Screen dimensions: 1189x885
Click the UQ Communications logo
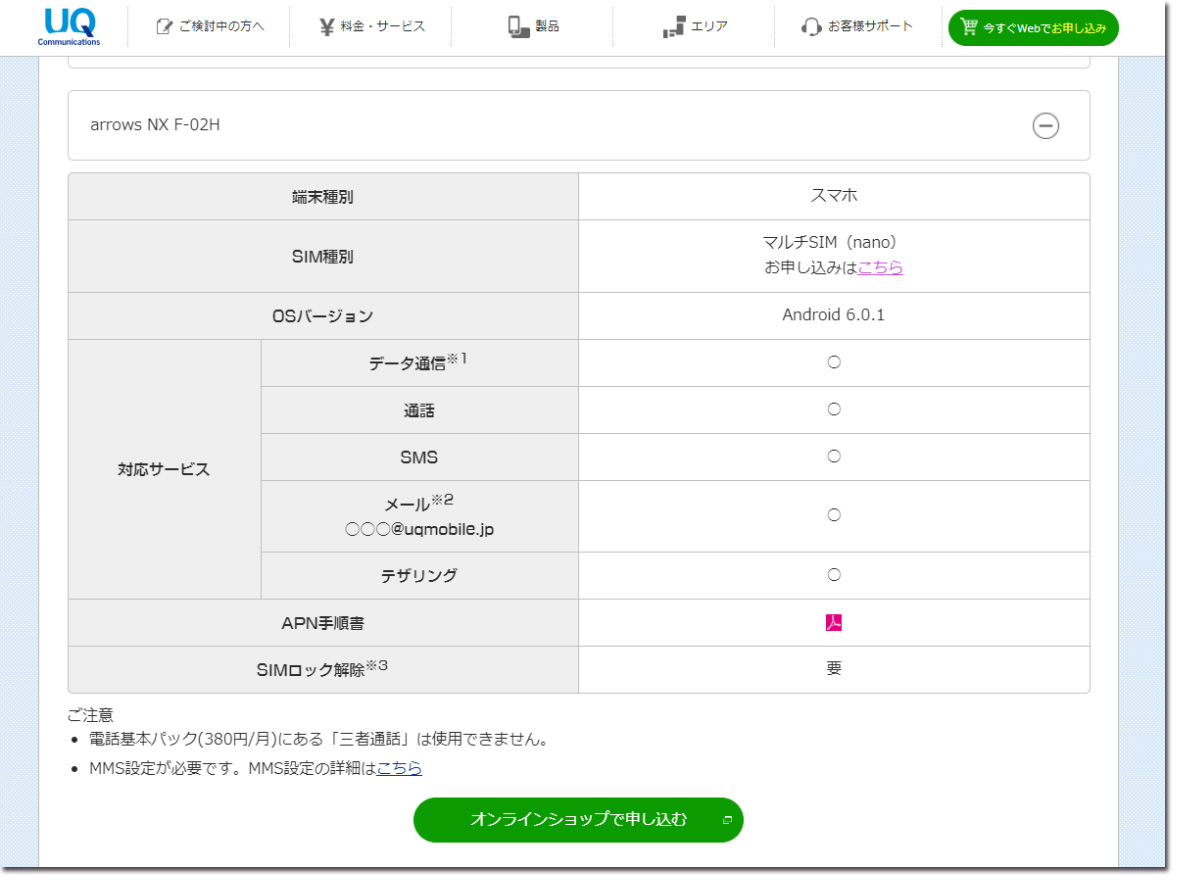[x=69, y=26]
